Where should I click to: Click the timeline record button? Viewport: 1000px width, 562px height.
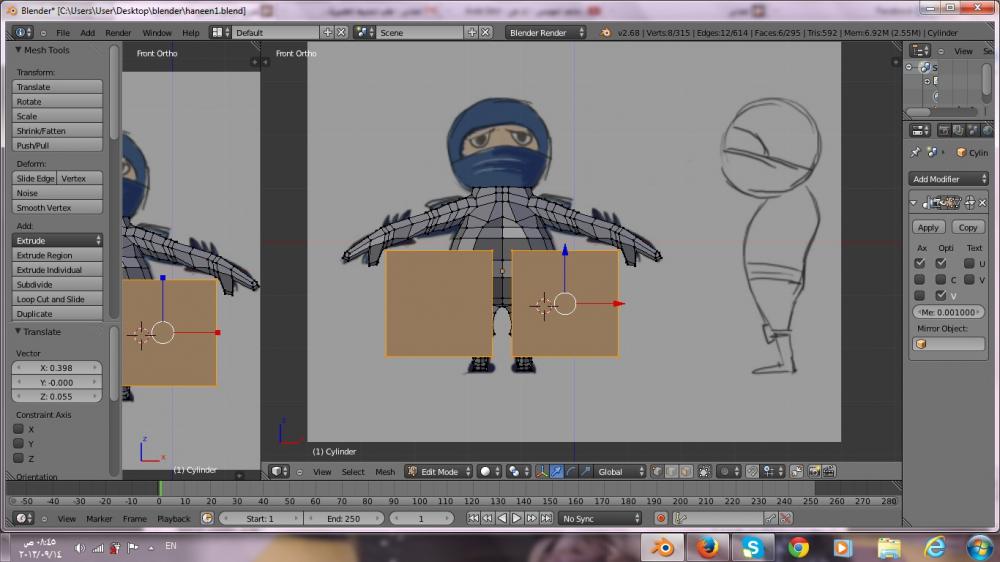tap(661, 518)
